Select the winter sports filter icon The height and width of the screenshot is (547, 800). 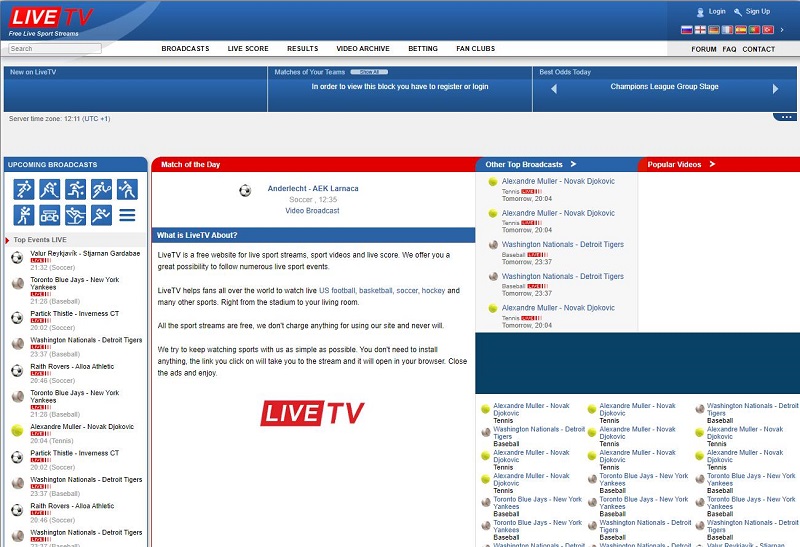pos(76,215)
